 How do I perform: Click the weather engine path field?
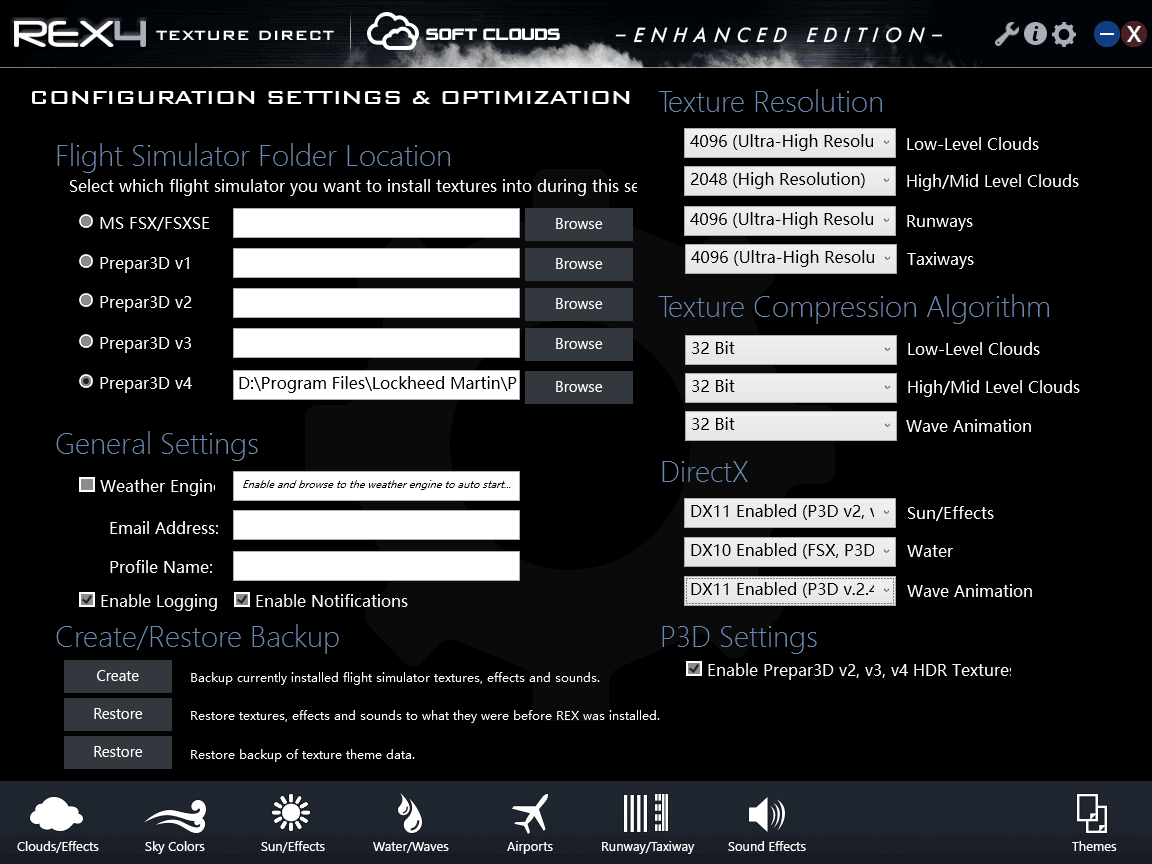pos(376,486)
